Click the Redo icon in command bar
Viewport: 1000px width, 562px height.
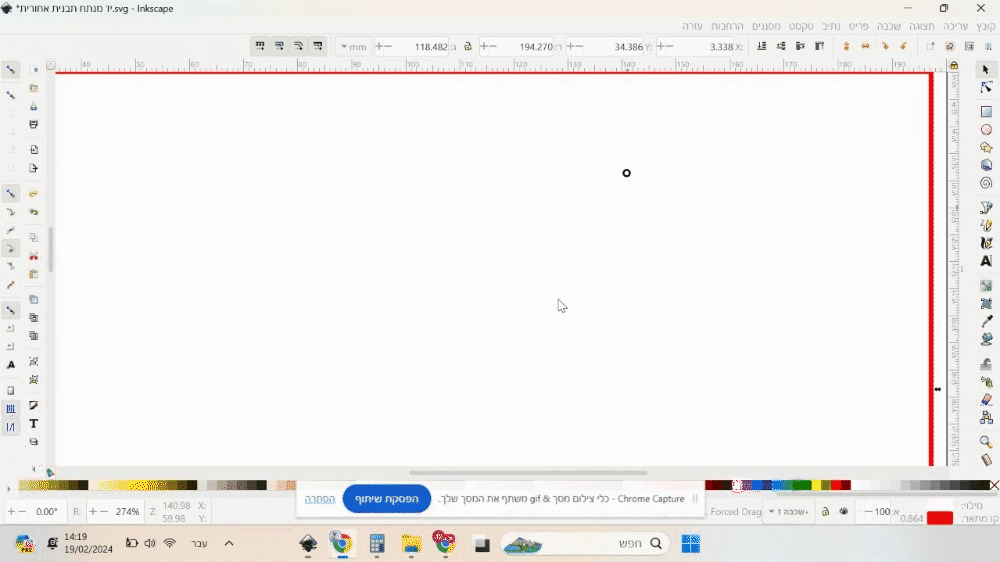(34, 212)
